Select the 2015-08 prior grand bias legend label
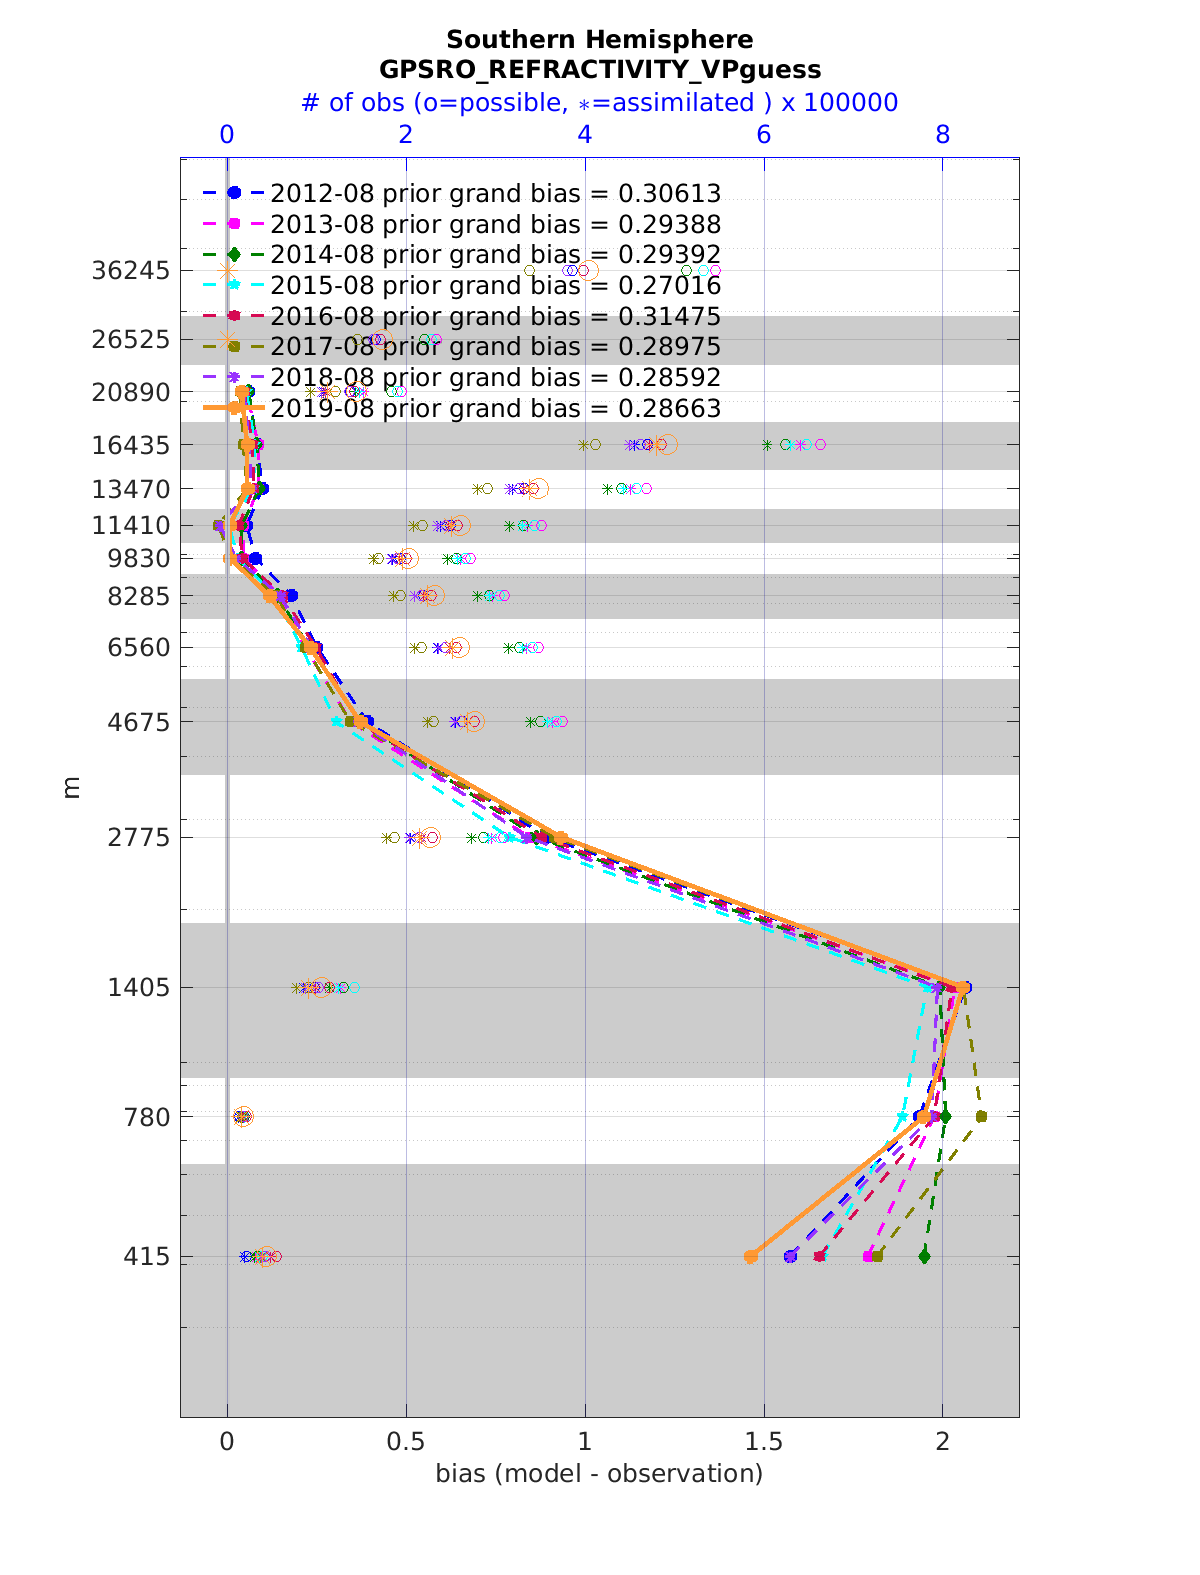 pos(495,286)
